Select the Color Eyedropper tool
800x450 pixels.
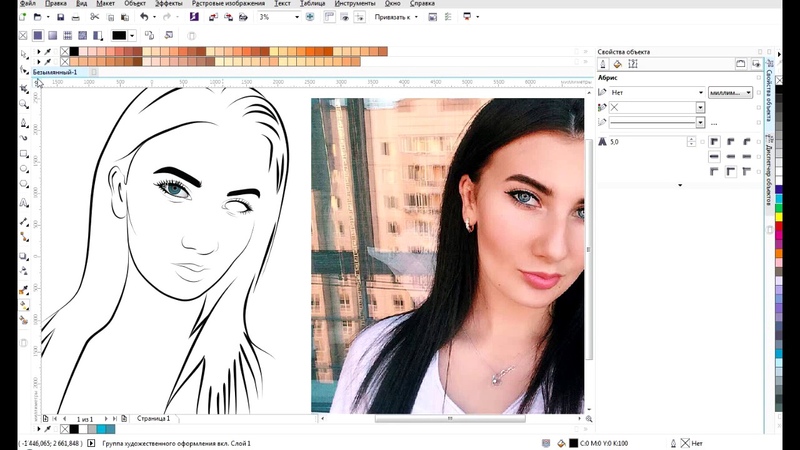point(23,290)
